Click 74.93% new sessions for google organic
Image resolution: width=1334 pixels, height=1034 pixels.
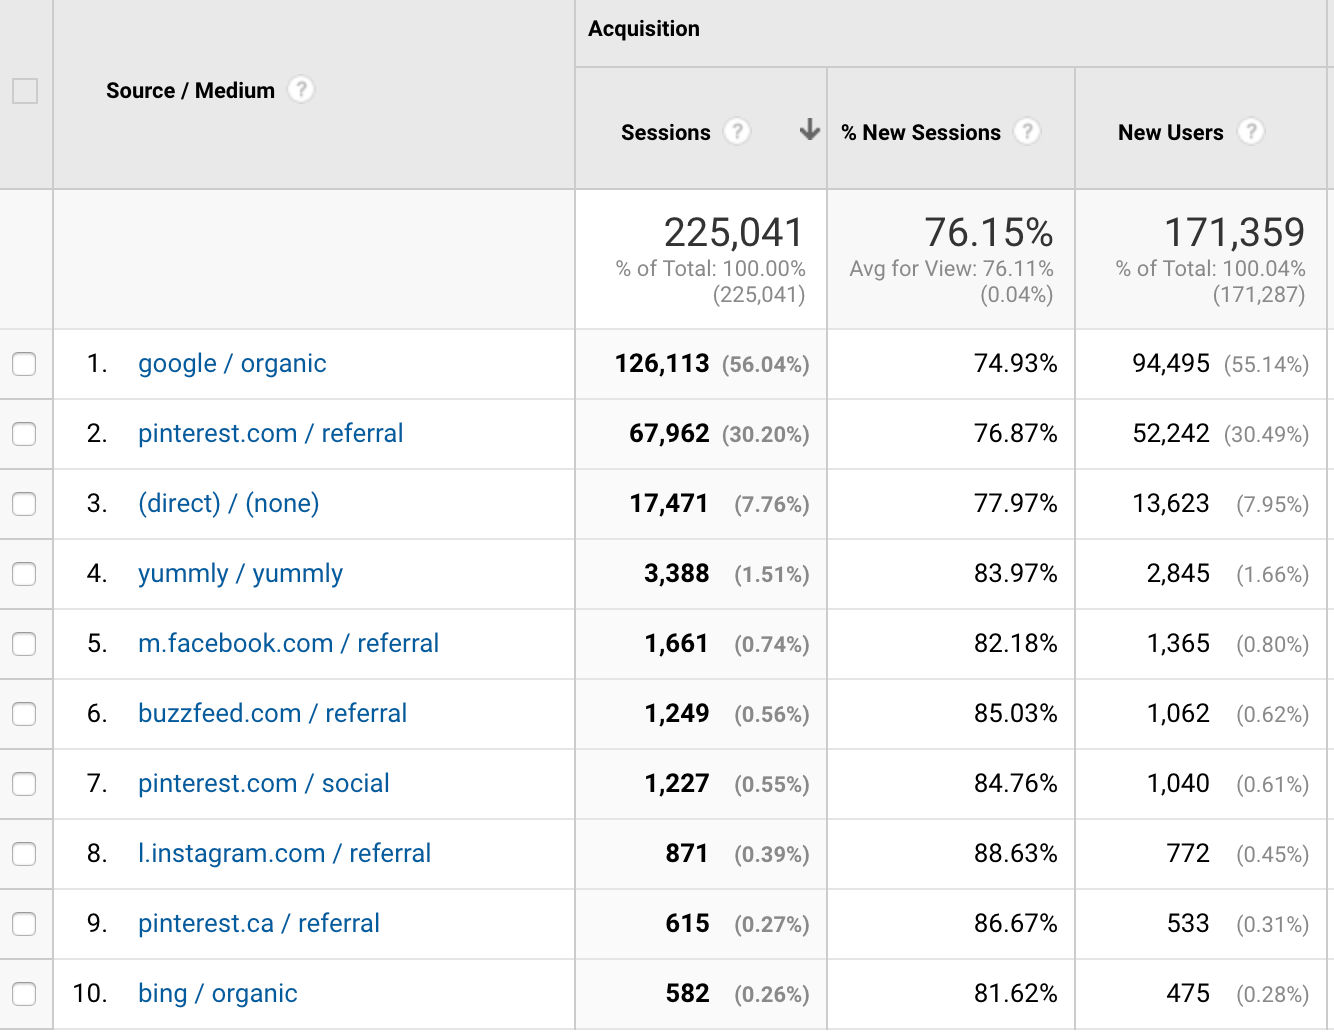point(1016,364)
